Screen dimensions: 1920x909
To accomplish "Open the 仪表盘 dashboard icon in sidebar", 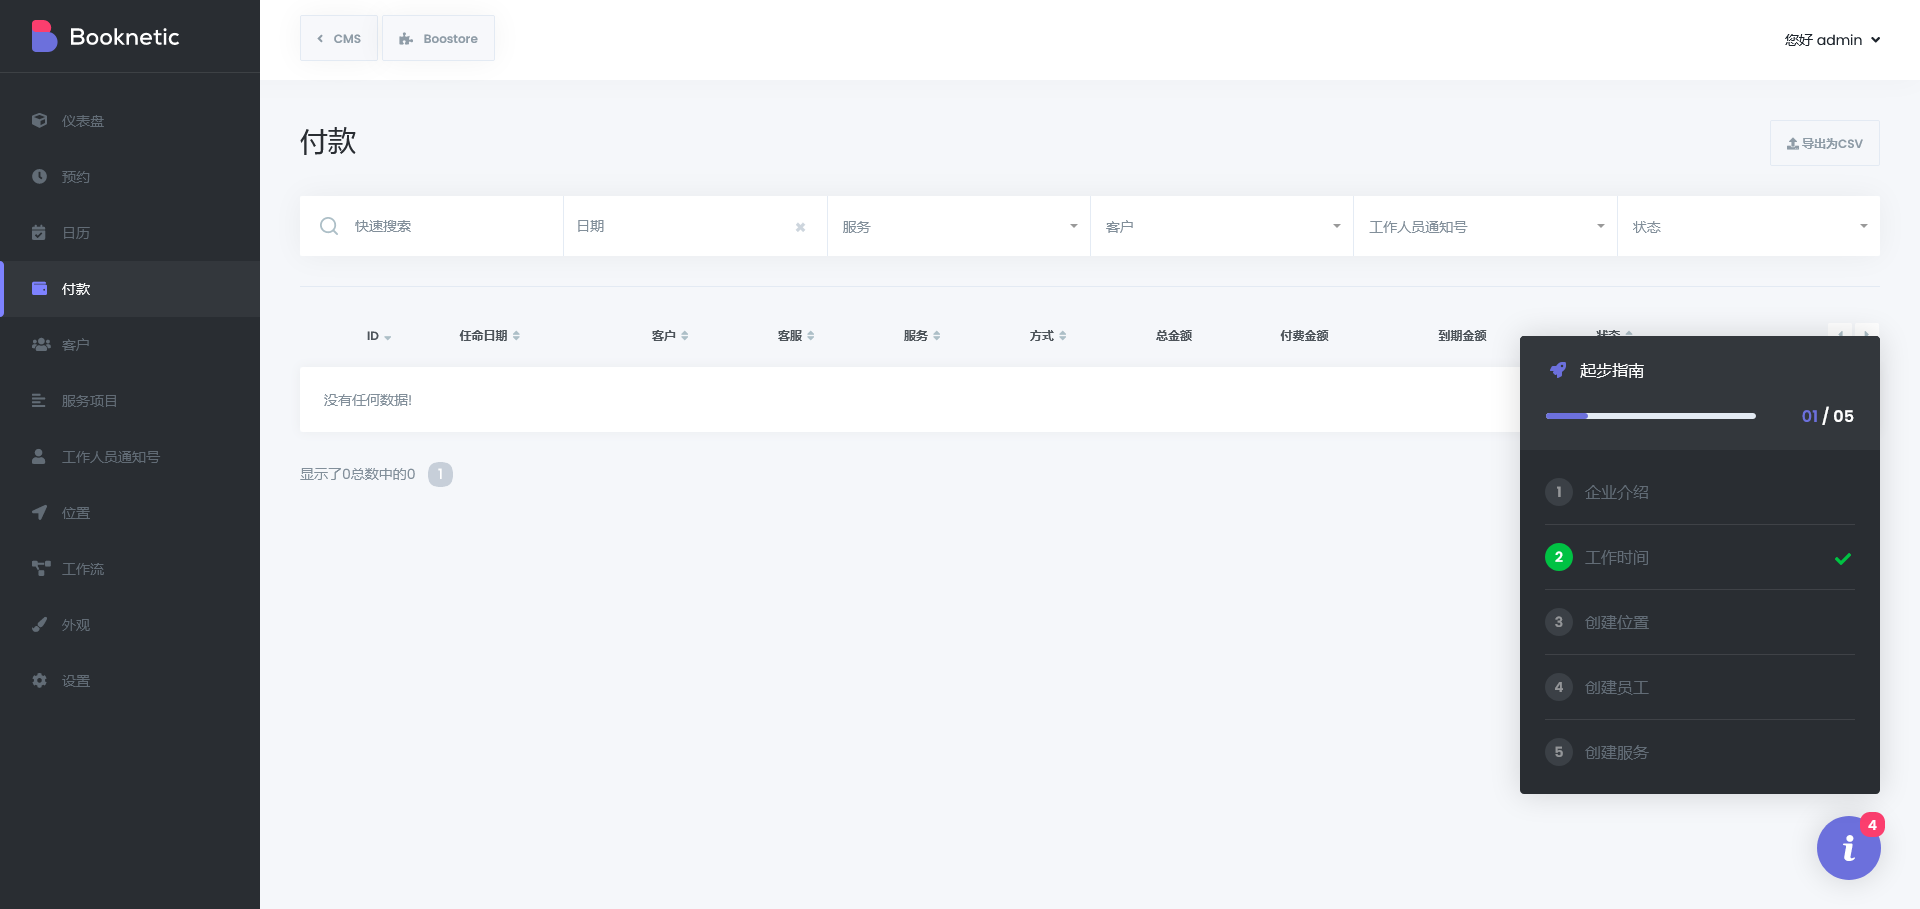I will pyautogui.click(x=40, y=120).
